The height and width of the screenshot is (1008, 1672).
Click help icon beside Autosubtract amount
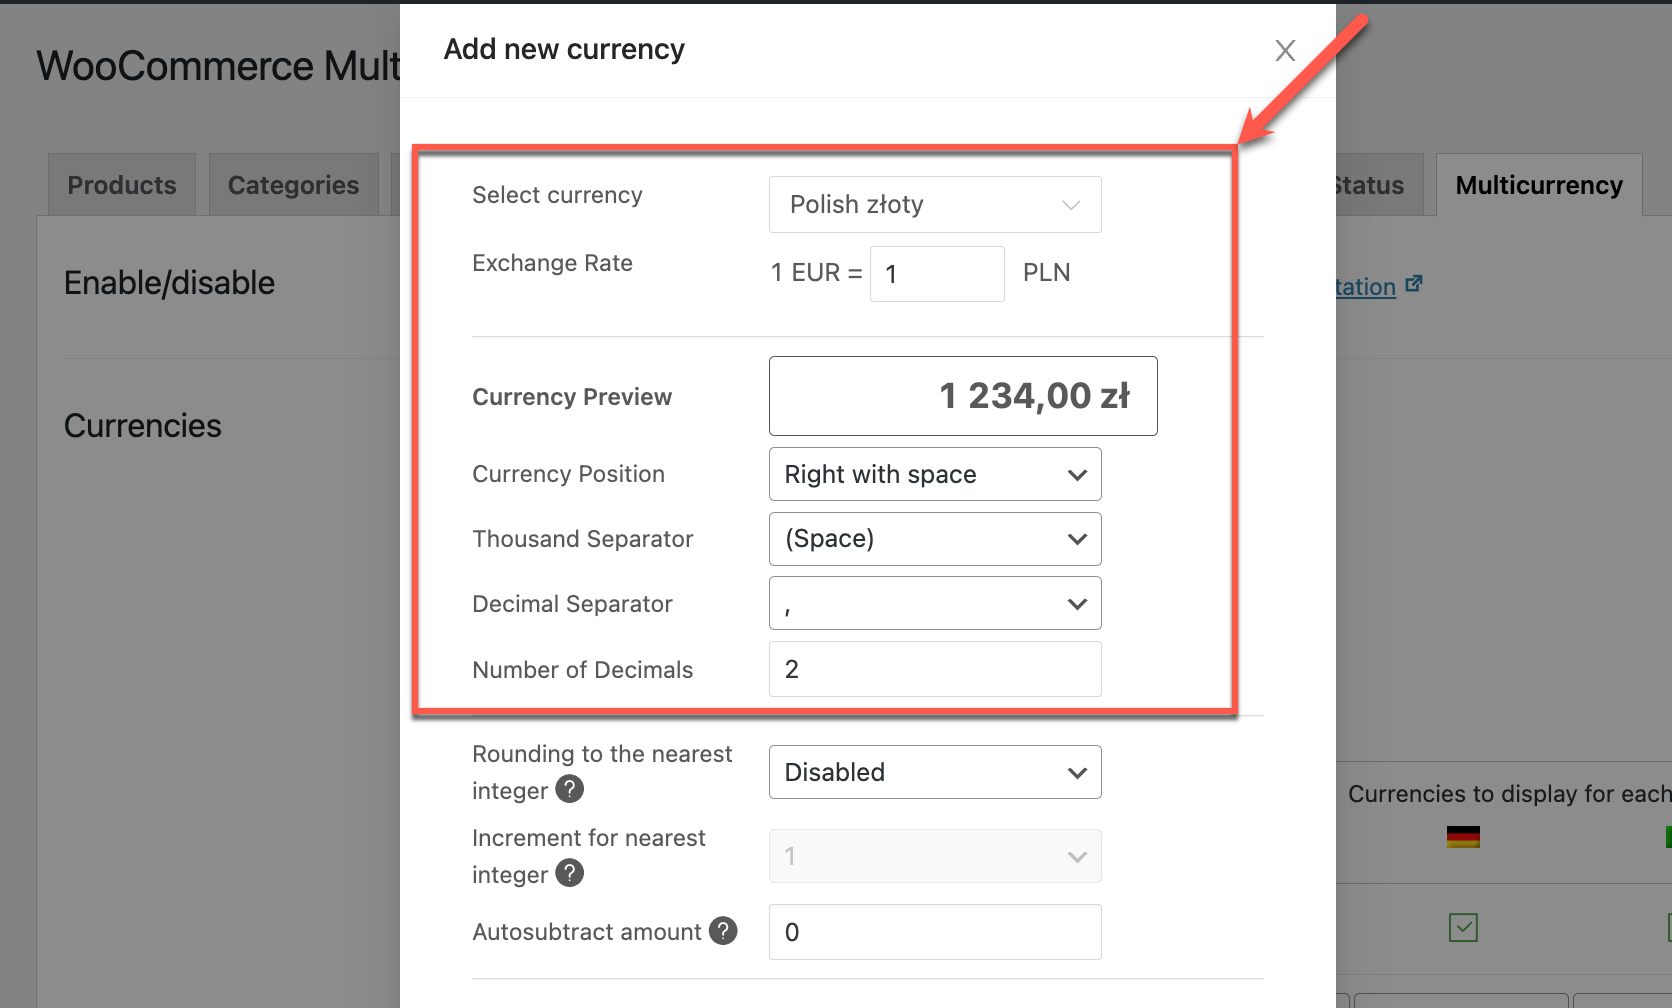723,931
